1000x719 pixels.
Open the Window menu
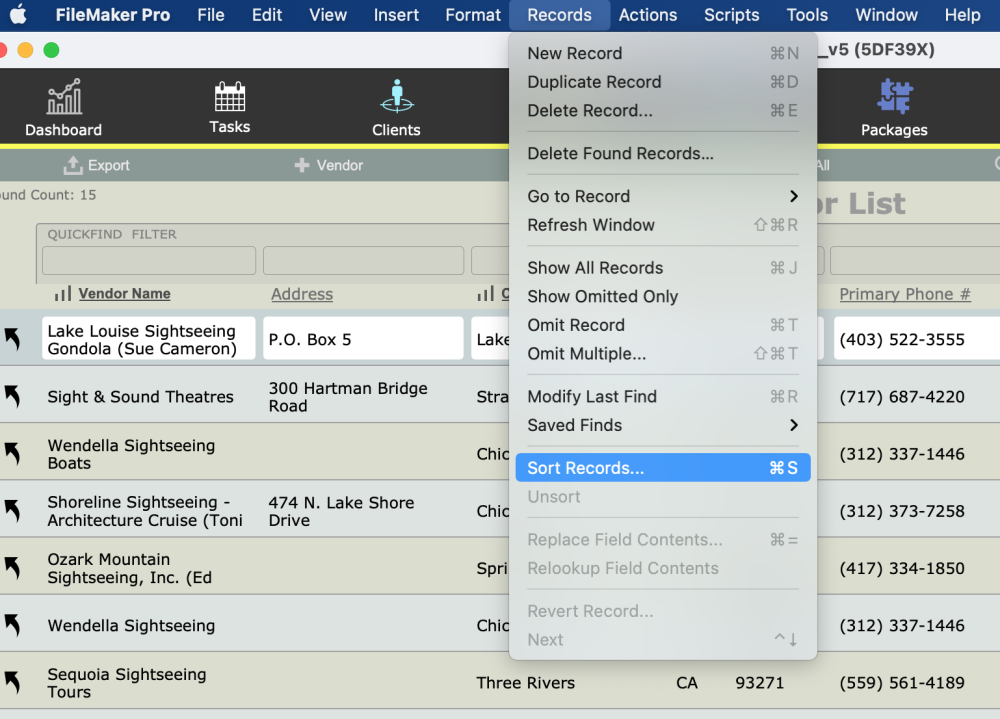coord(886,15)
